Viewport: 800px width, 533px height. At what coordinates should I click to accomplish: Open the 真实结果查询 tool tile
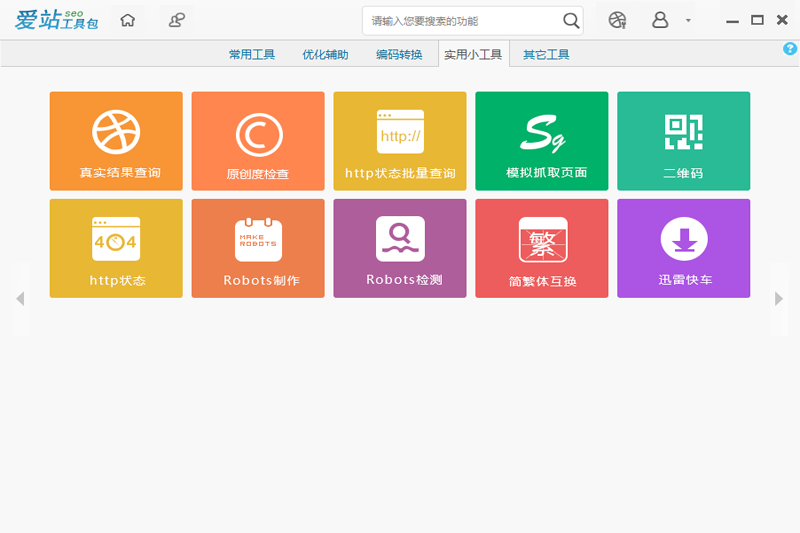click(x=116, y=141)
